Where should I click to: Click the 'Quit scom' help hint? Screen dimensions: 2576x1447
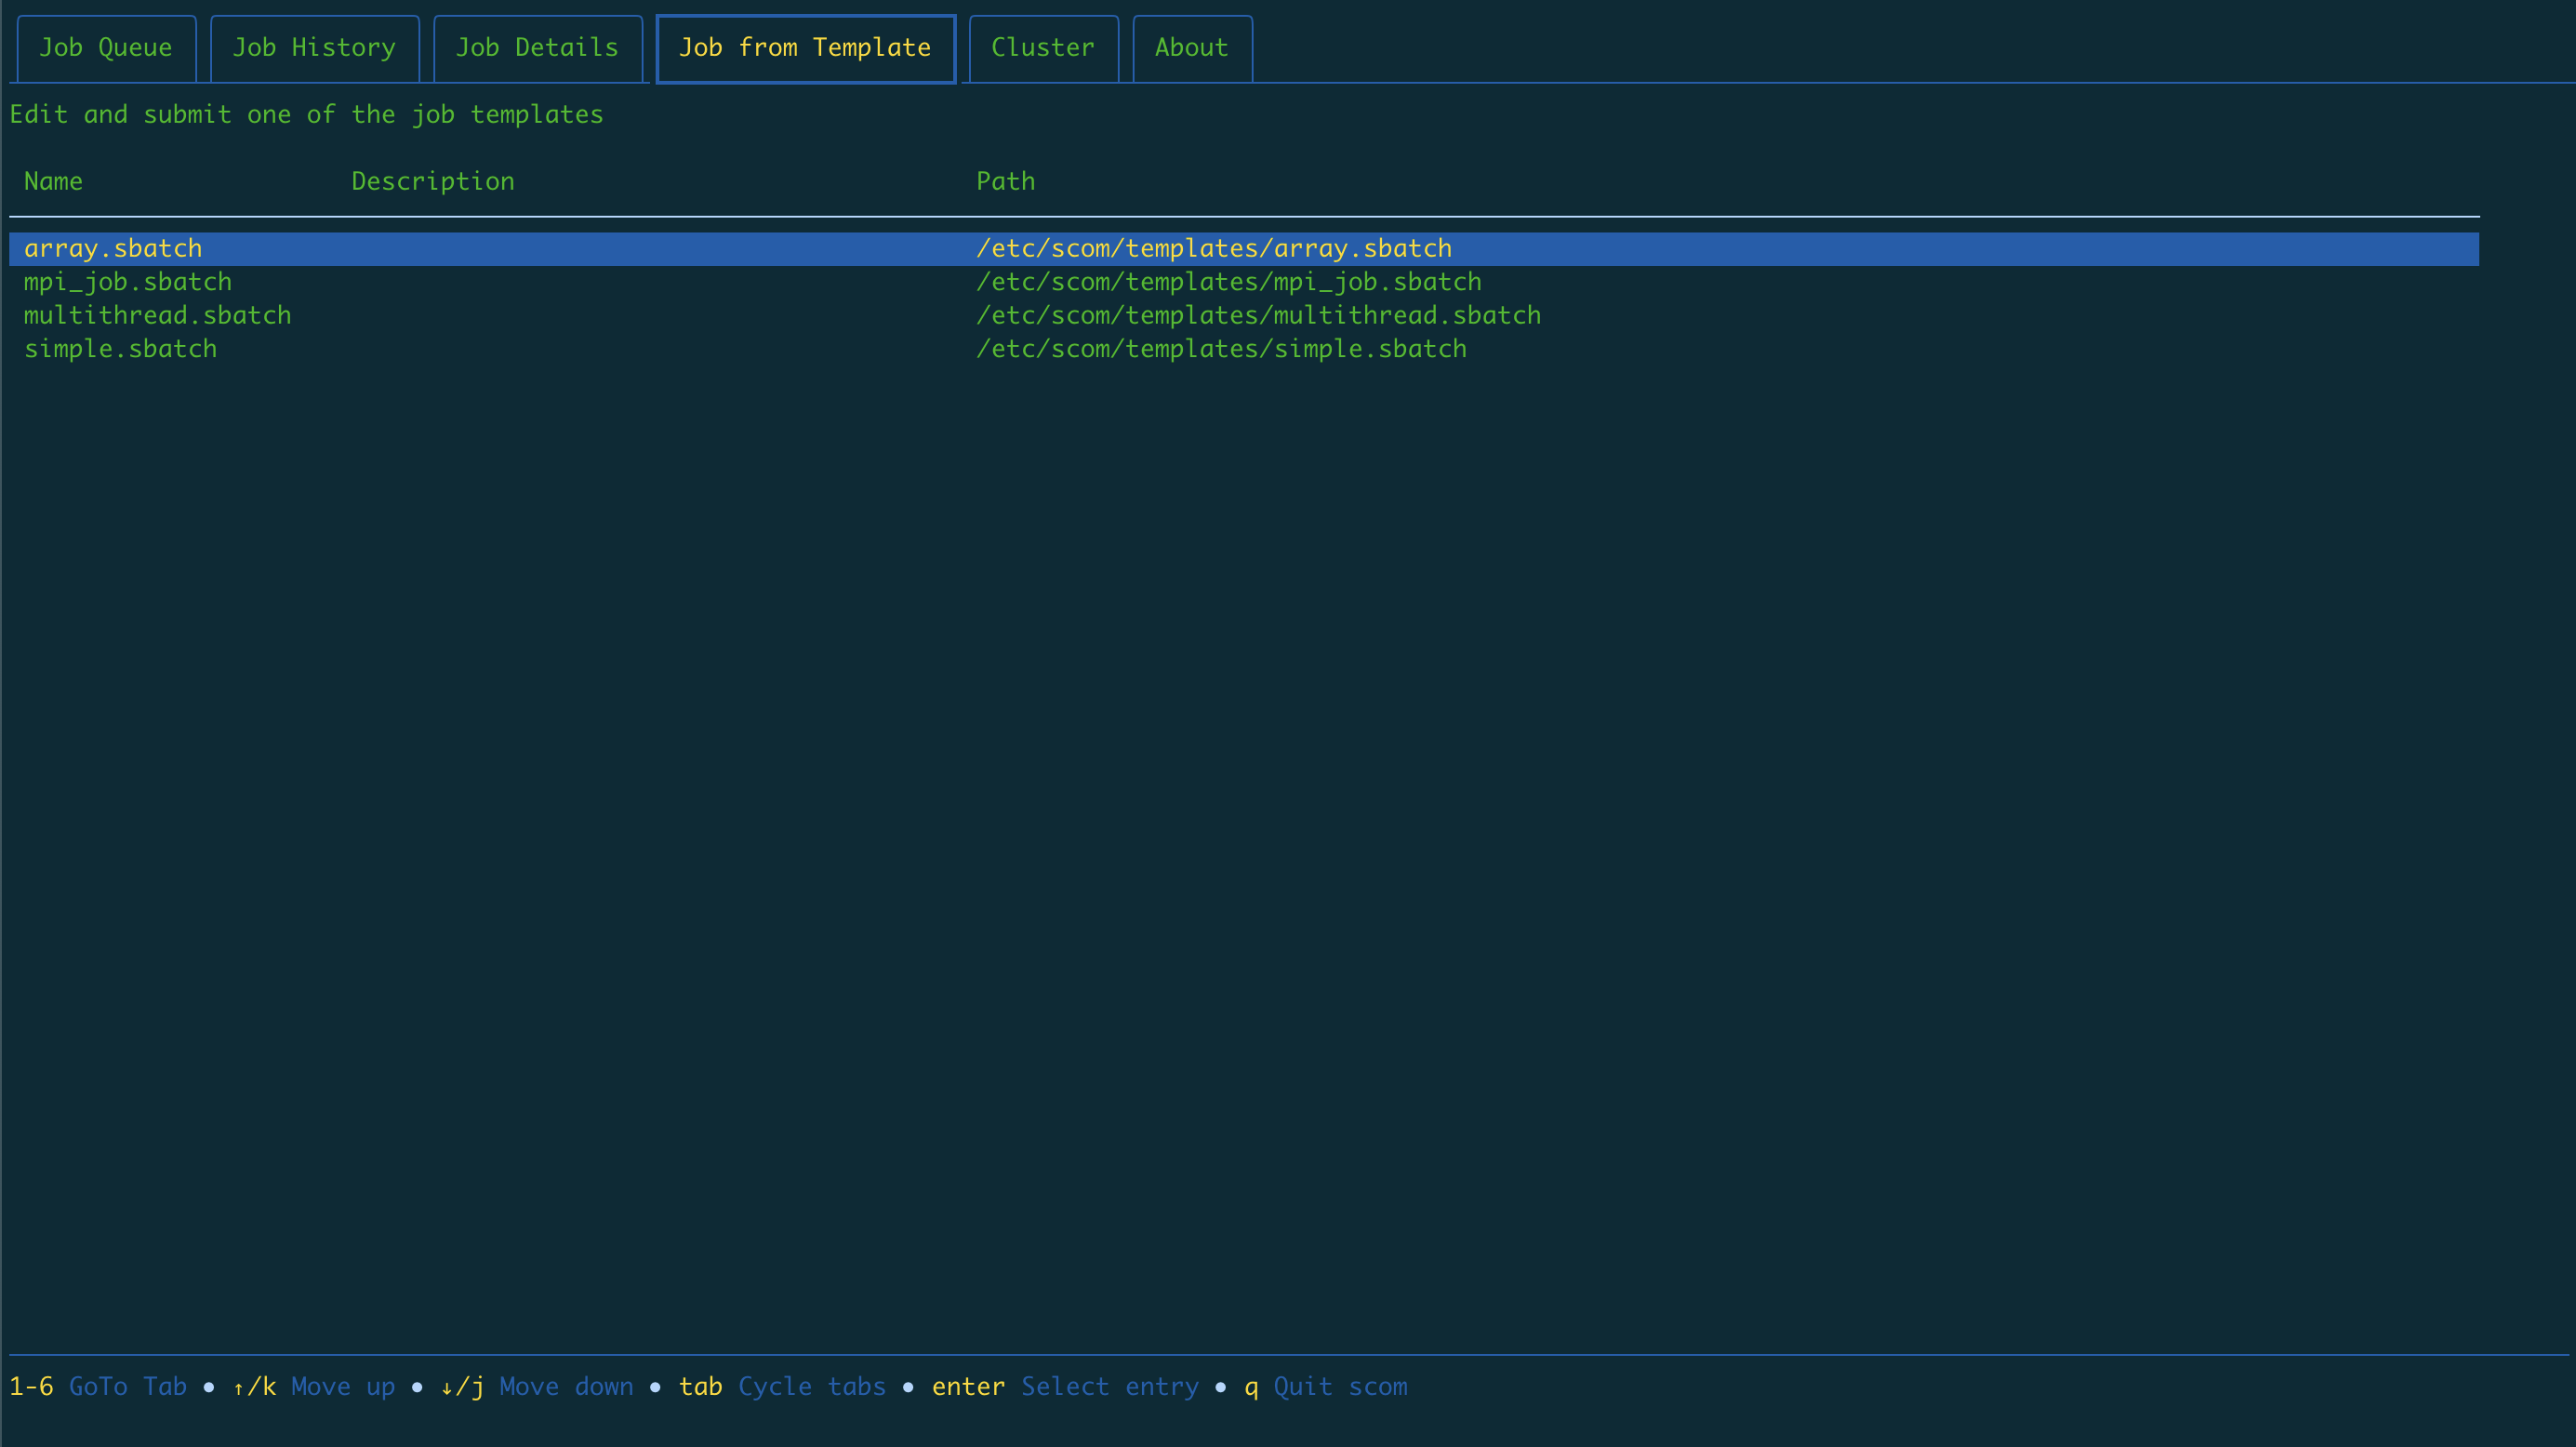click(x=1339, y=1386)
